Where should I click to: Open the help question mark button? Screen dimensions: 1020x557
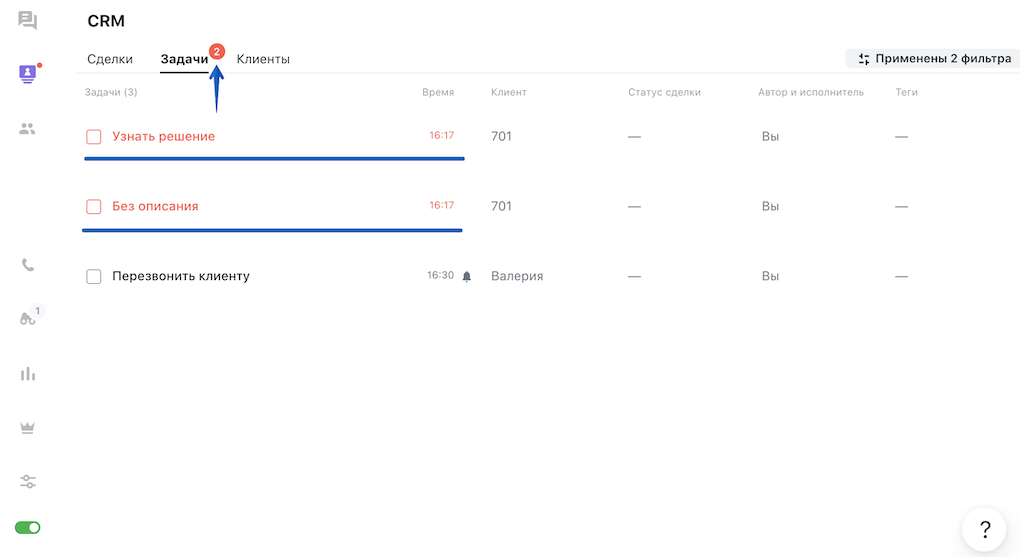(984, 530)
